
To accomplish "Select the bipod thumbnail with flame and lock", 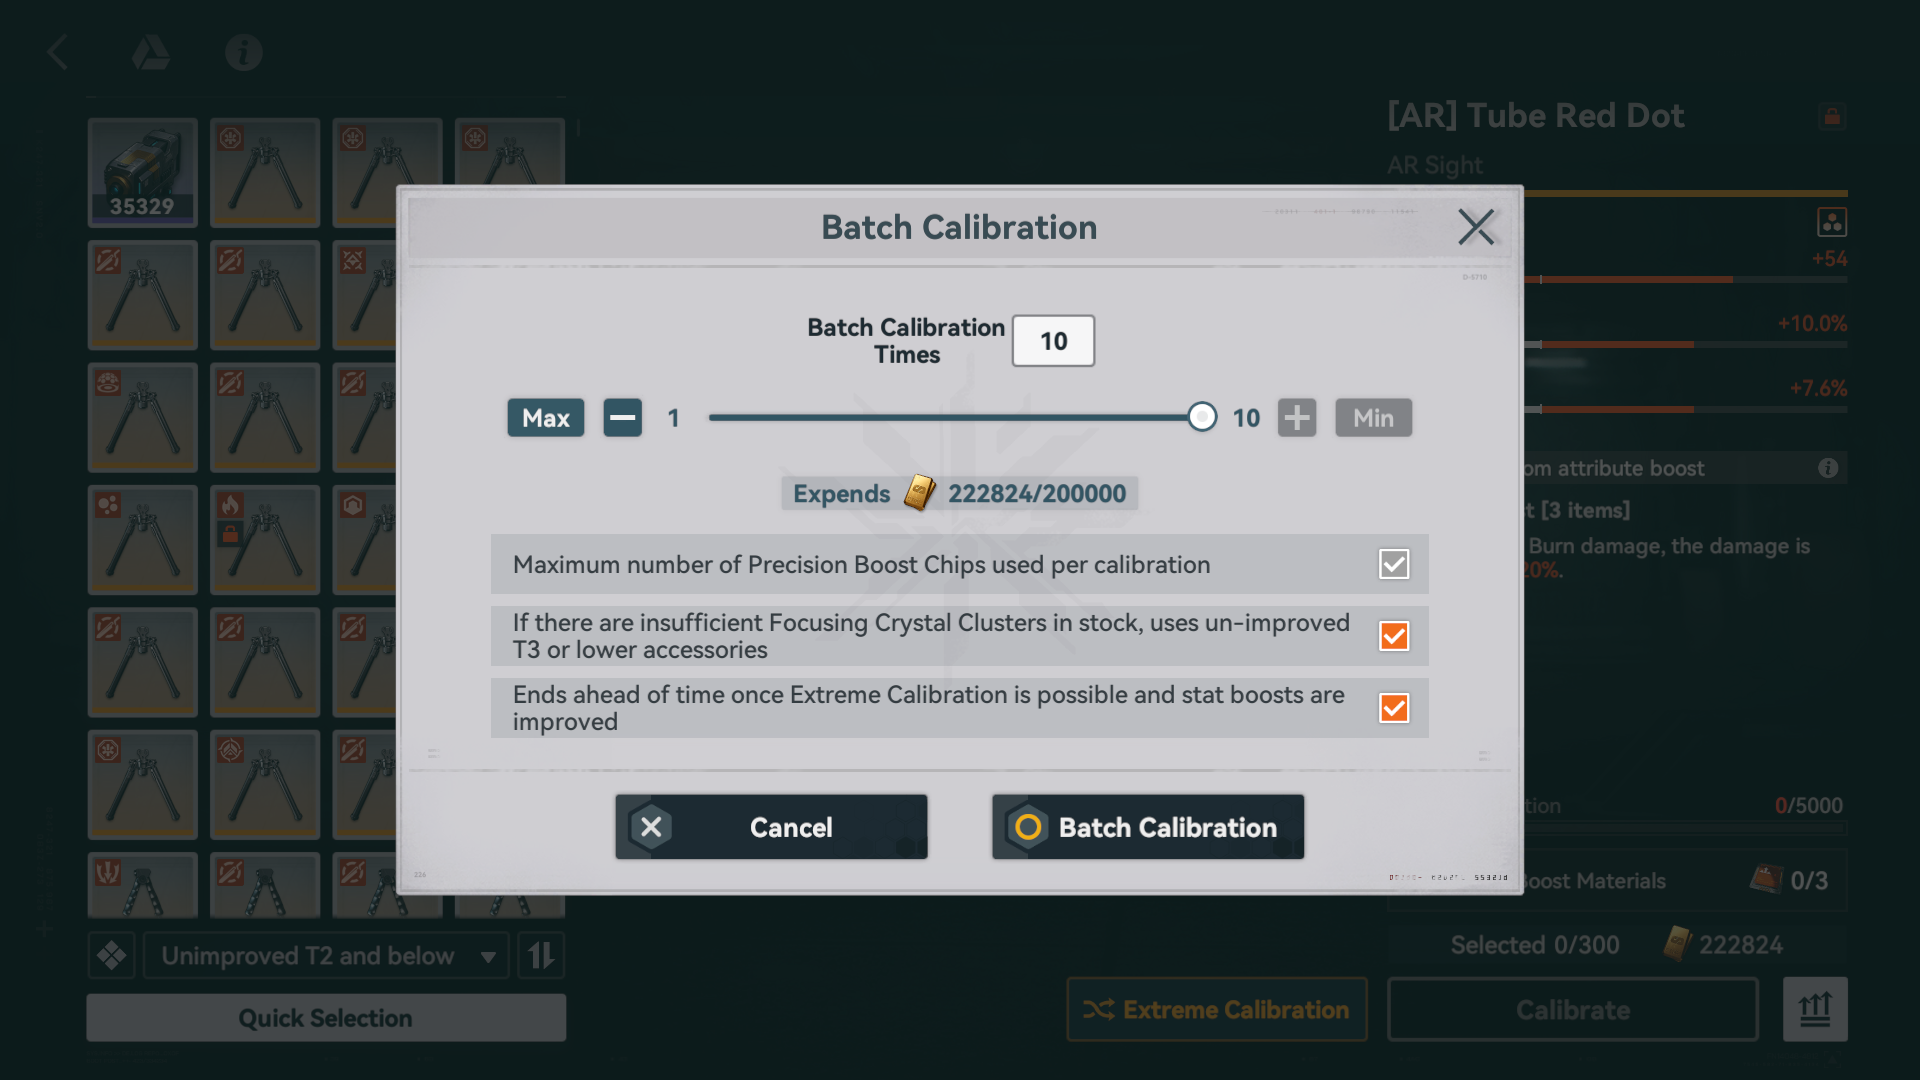I will [265, 540].
